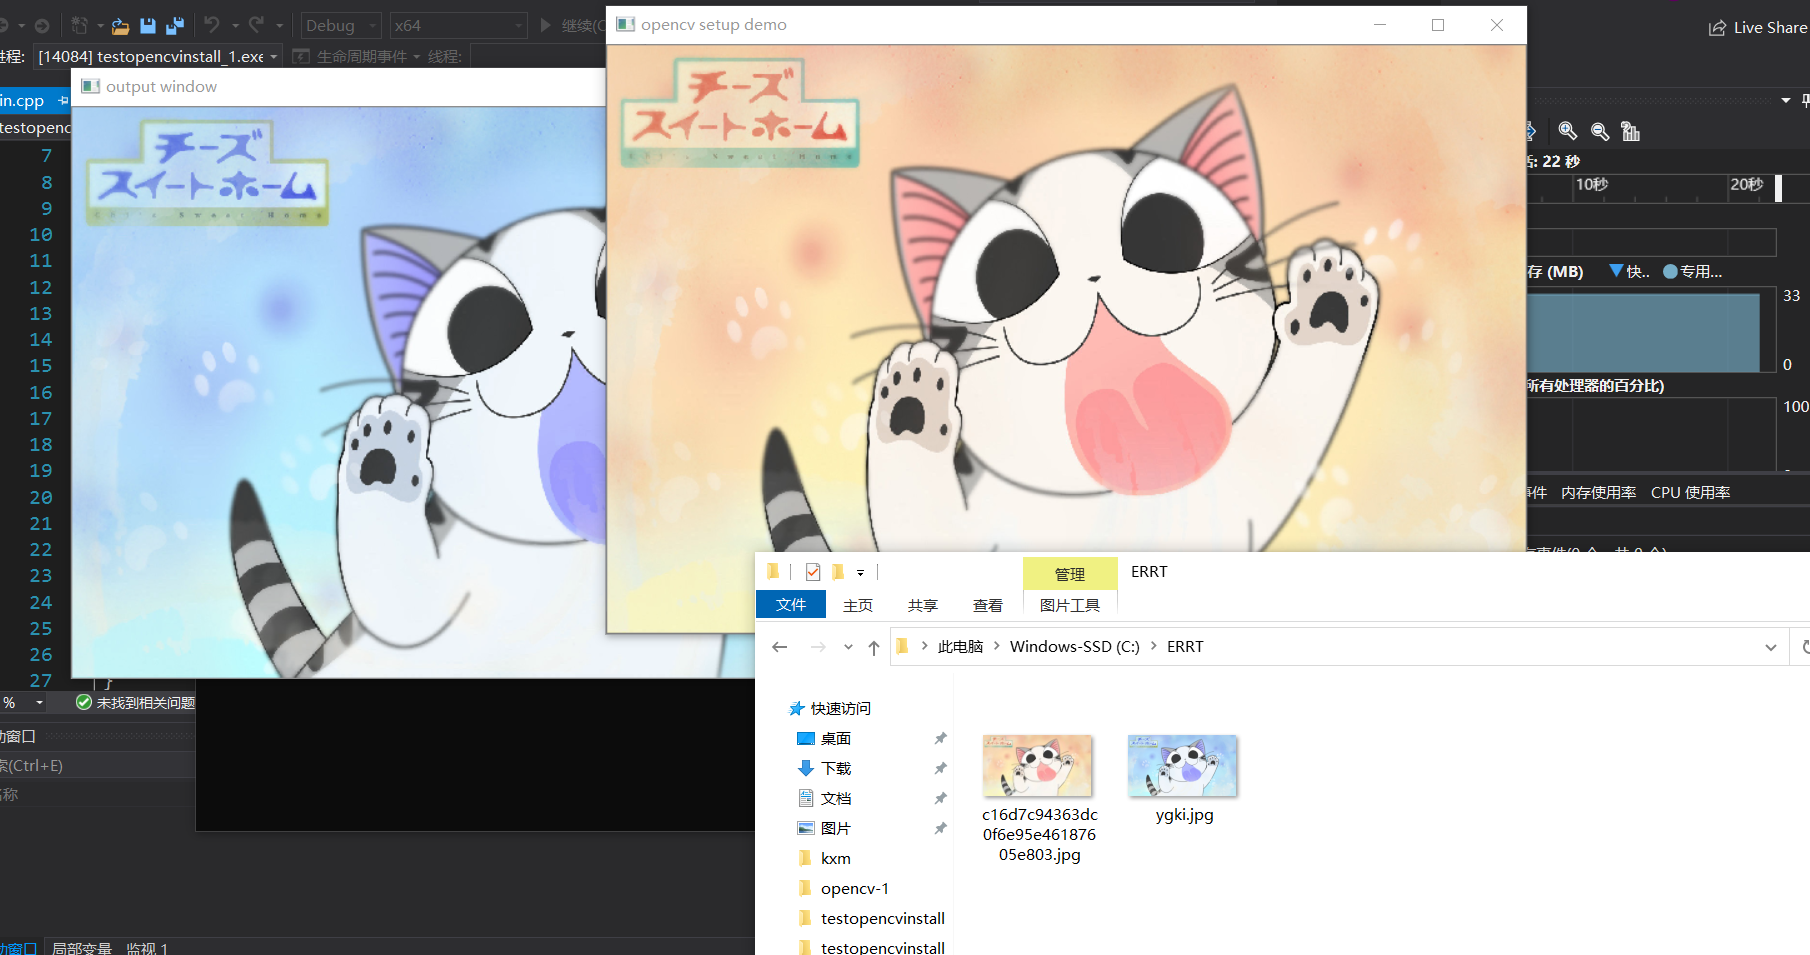Open the Debug configuration dropdown
Screen dimensions: 1810x955
pyautogui.click(x=341, y=25)
